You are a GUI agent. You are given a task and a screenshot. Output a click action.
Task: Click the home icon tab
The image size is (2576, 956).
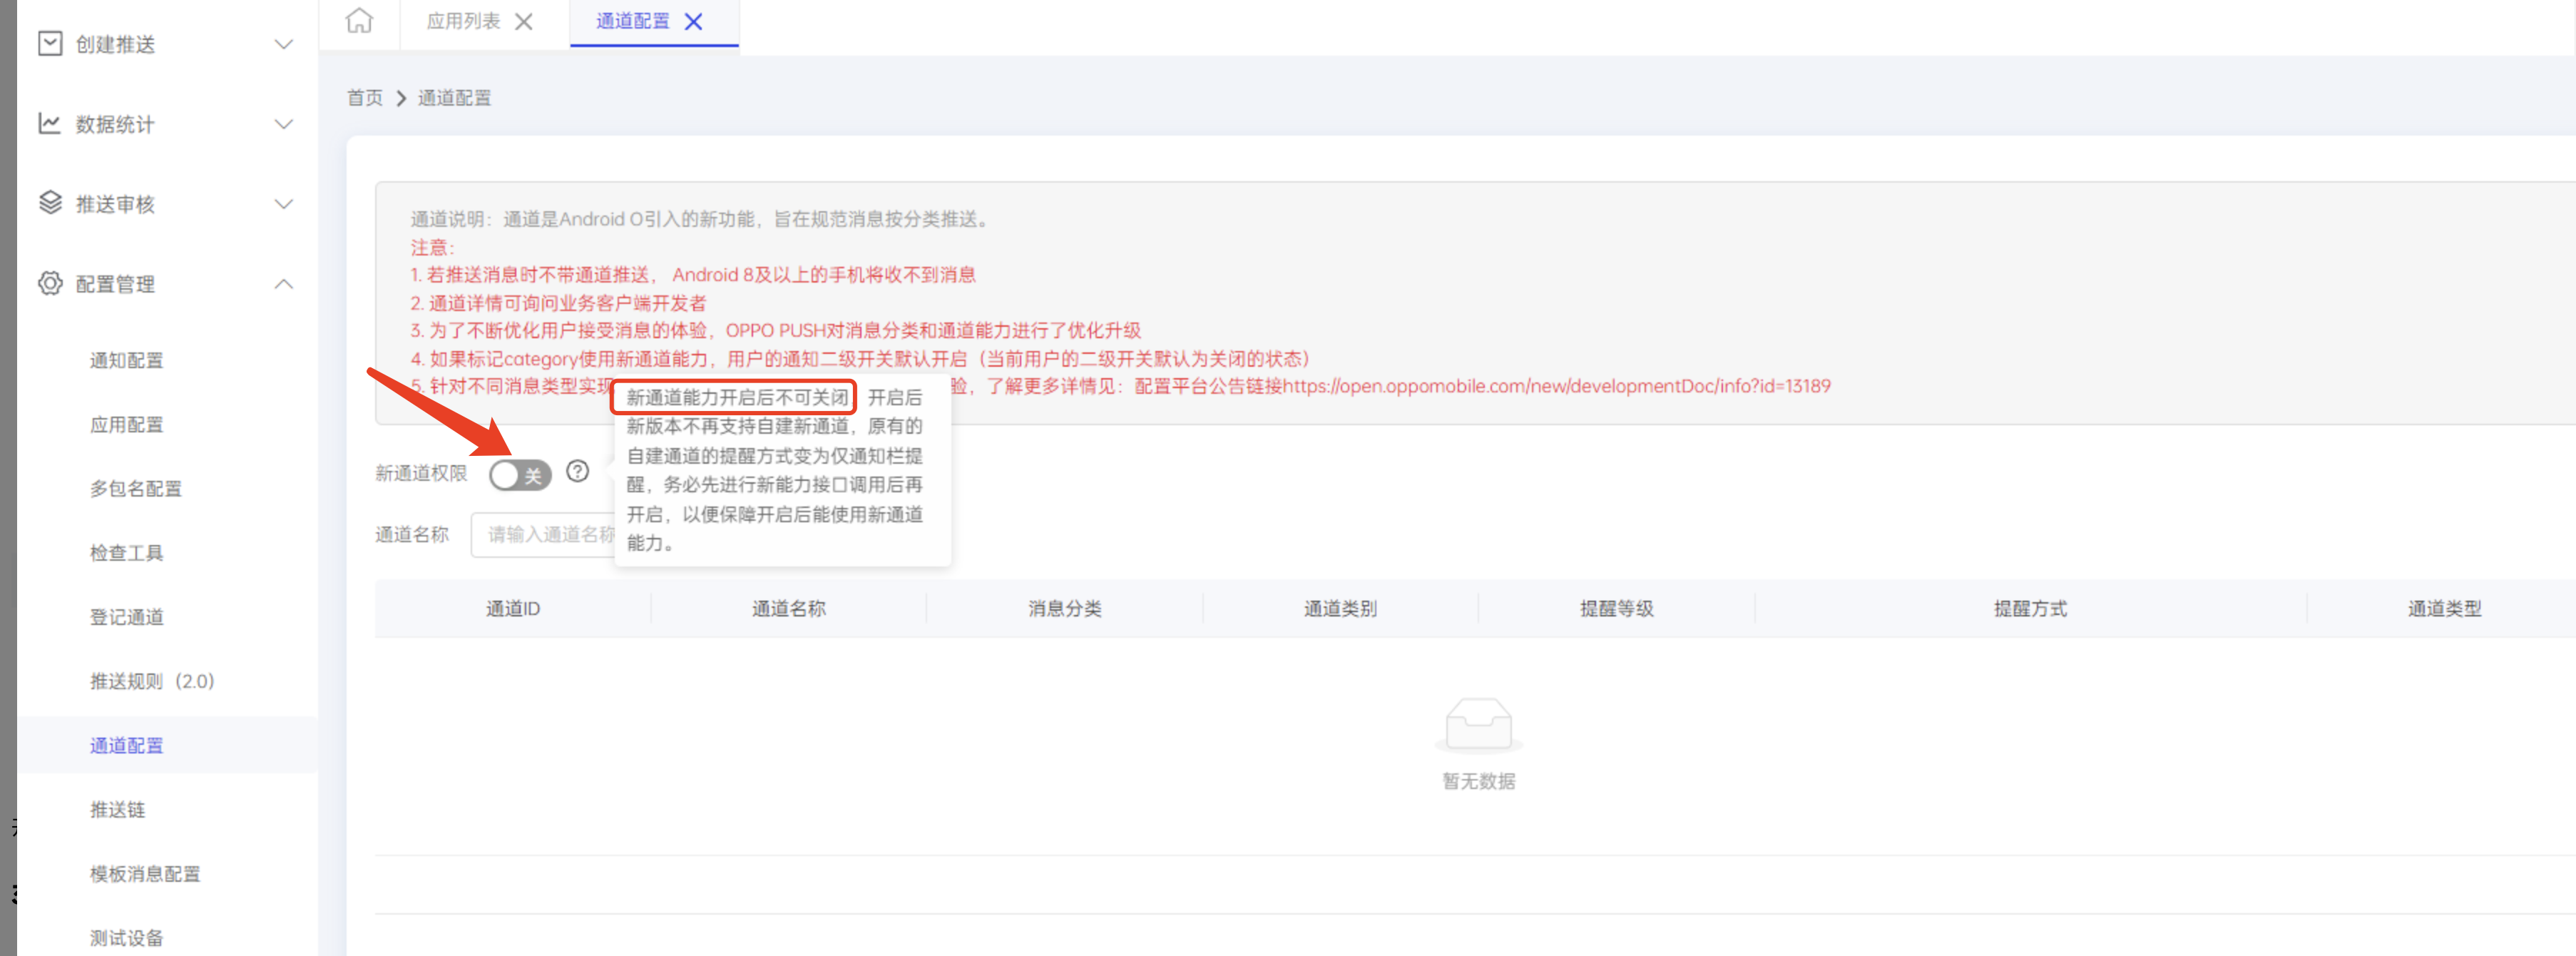(x=359, y=20)
